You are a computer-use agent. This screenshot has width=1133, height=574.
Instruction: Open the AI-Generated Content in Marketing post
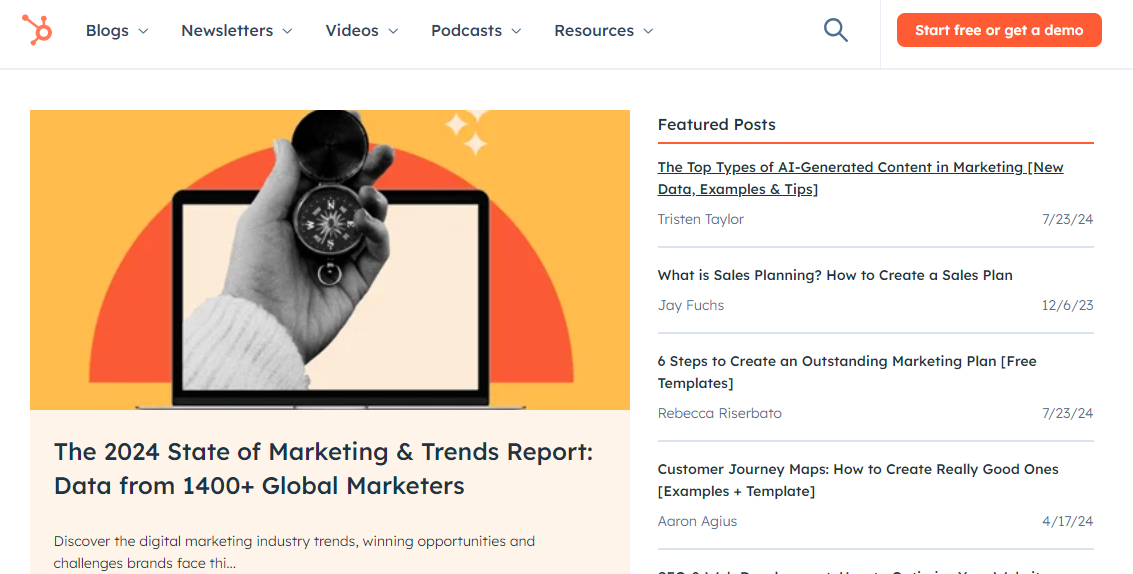[x=860, y=178]
